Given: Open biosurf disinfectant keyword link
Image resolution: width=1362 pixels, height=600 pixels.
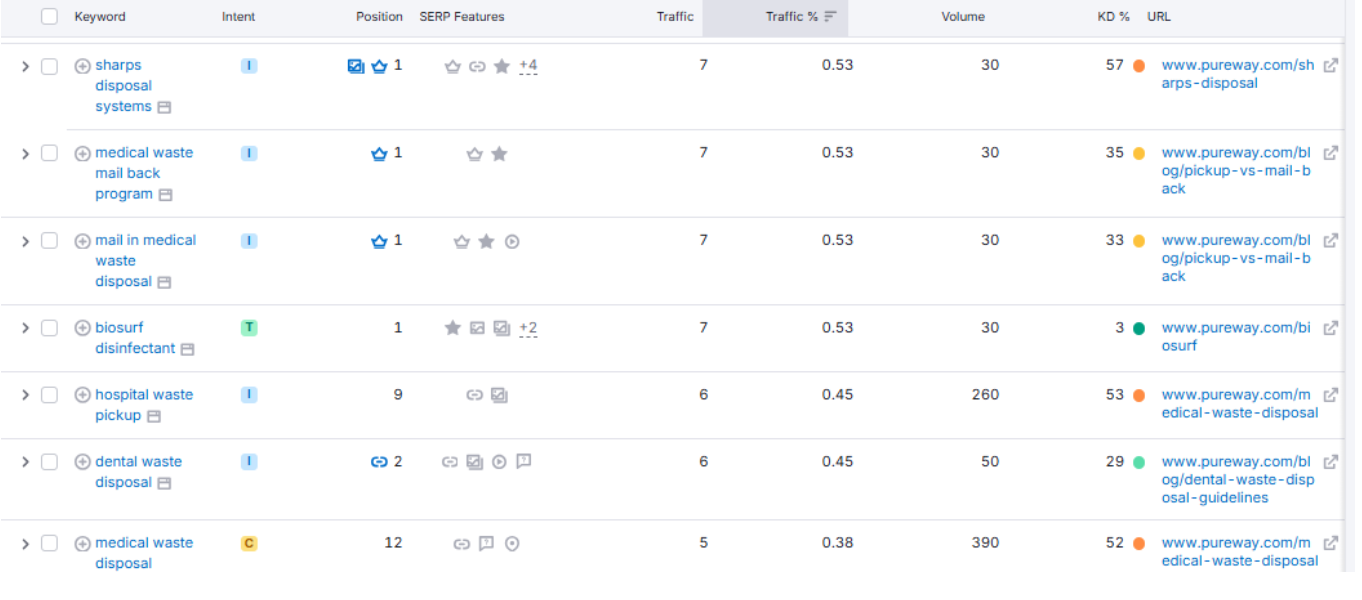Looking at the screenshot, I should (135, 338).
